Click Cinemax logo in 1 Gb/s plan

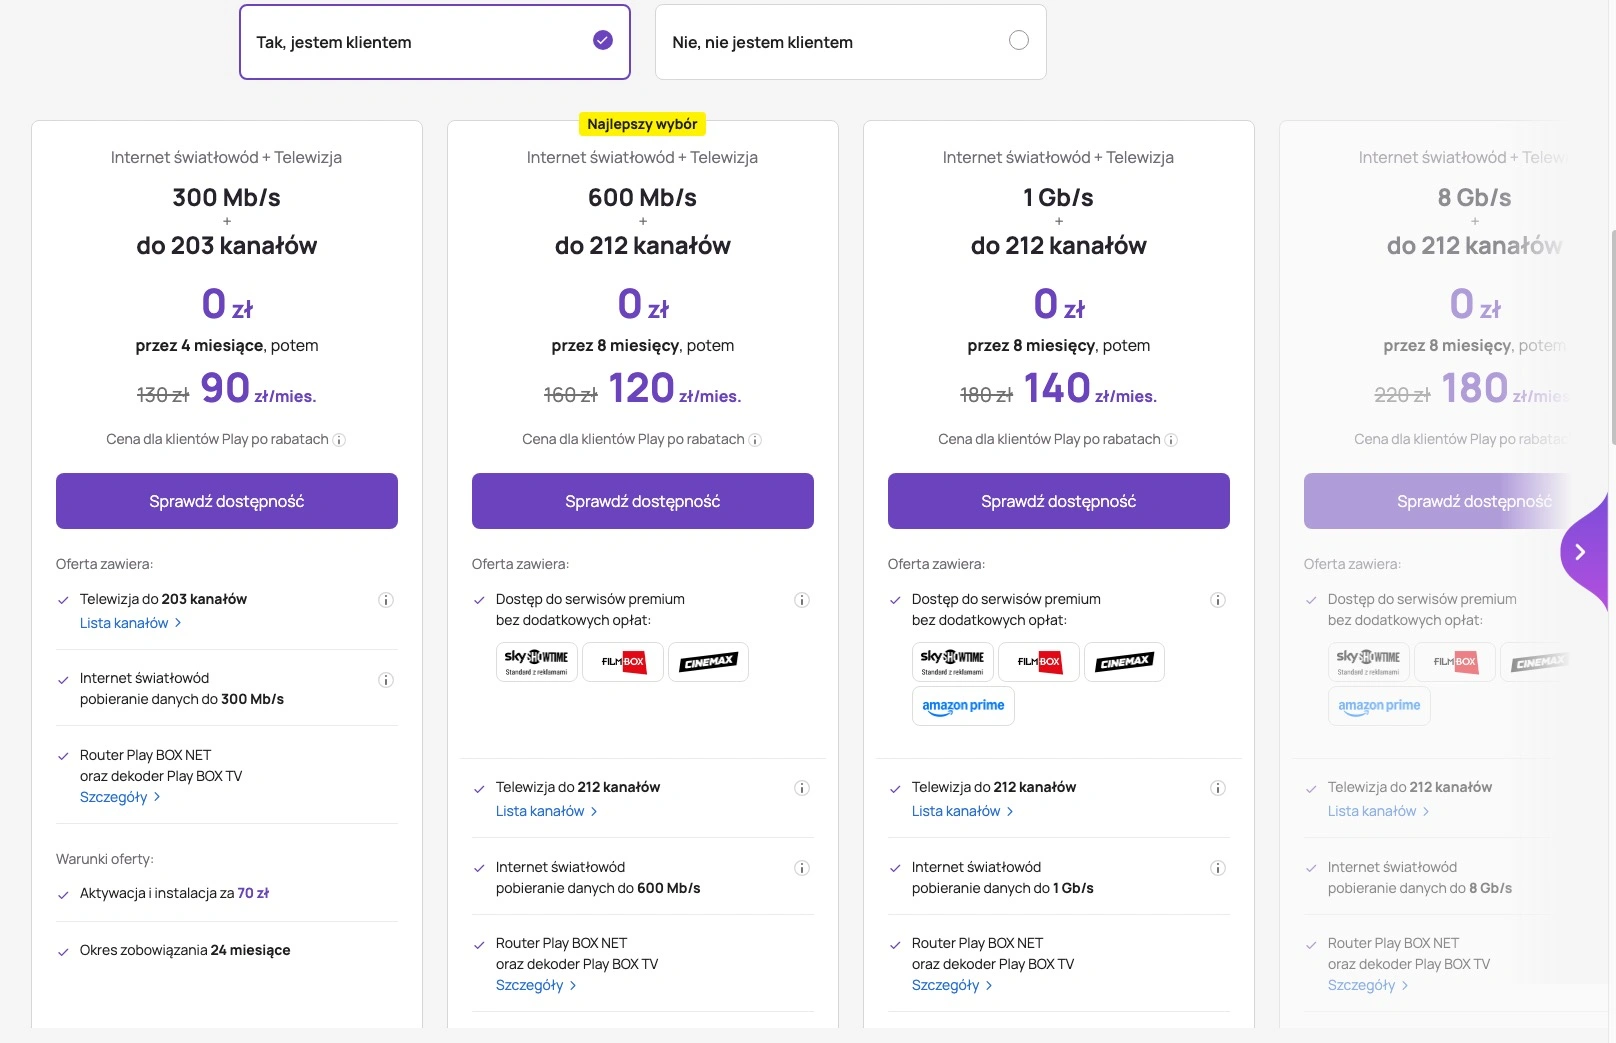1124,662
